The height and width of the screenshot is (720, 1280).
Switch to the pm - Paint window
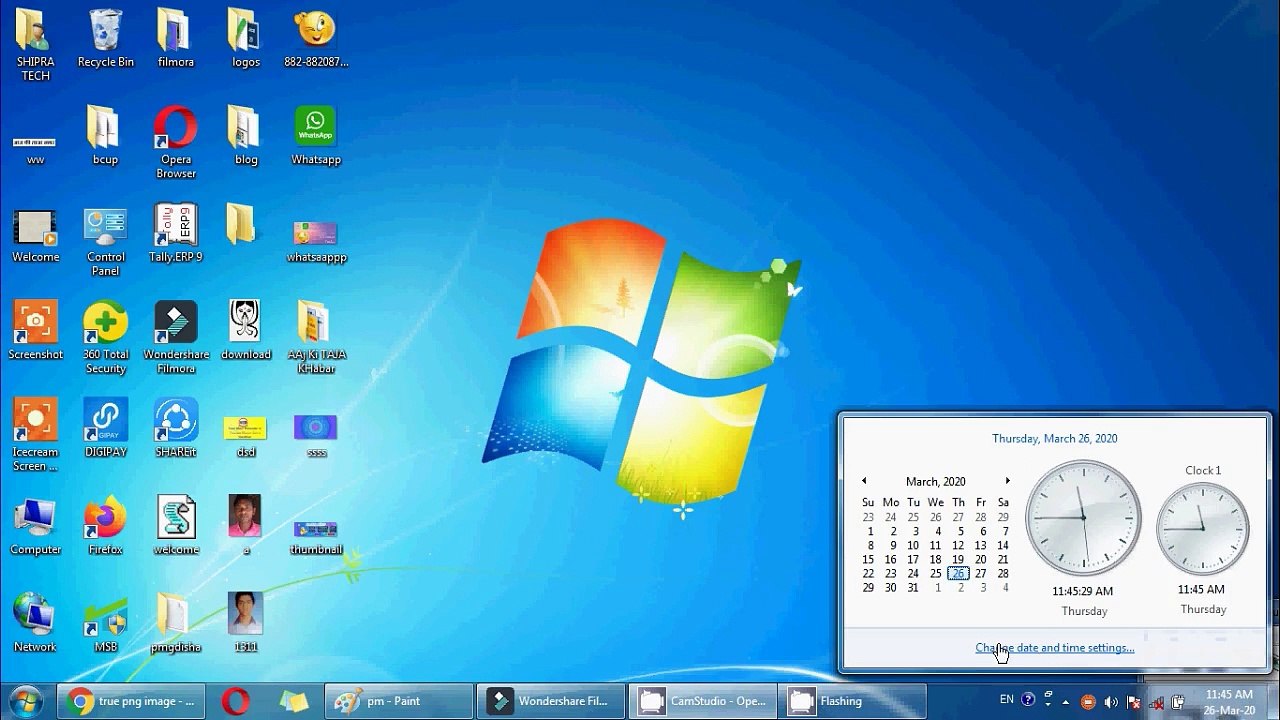[x=399, y=701]
